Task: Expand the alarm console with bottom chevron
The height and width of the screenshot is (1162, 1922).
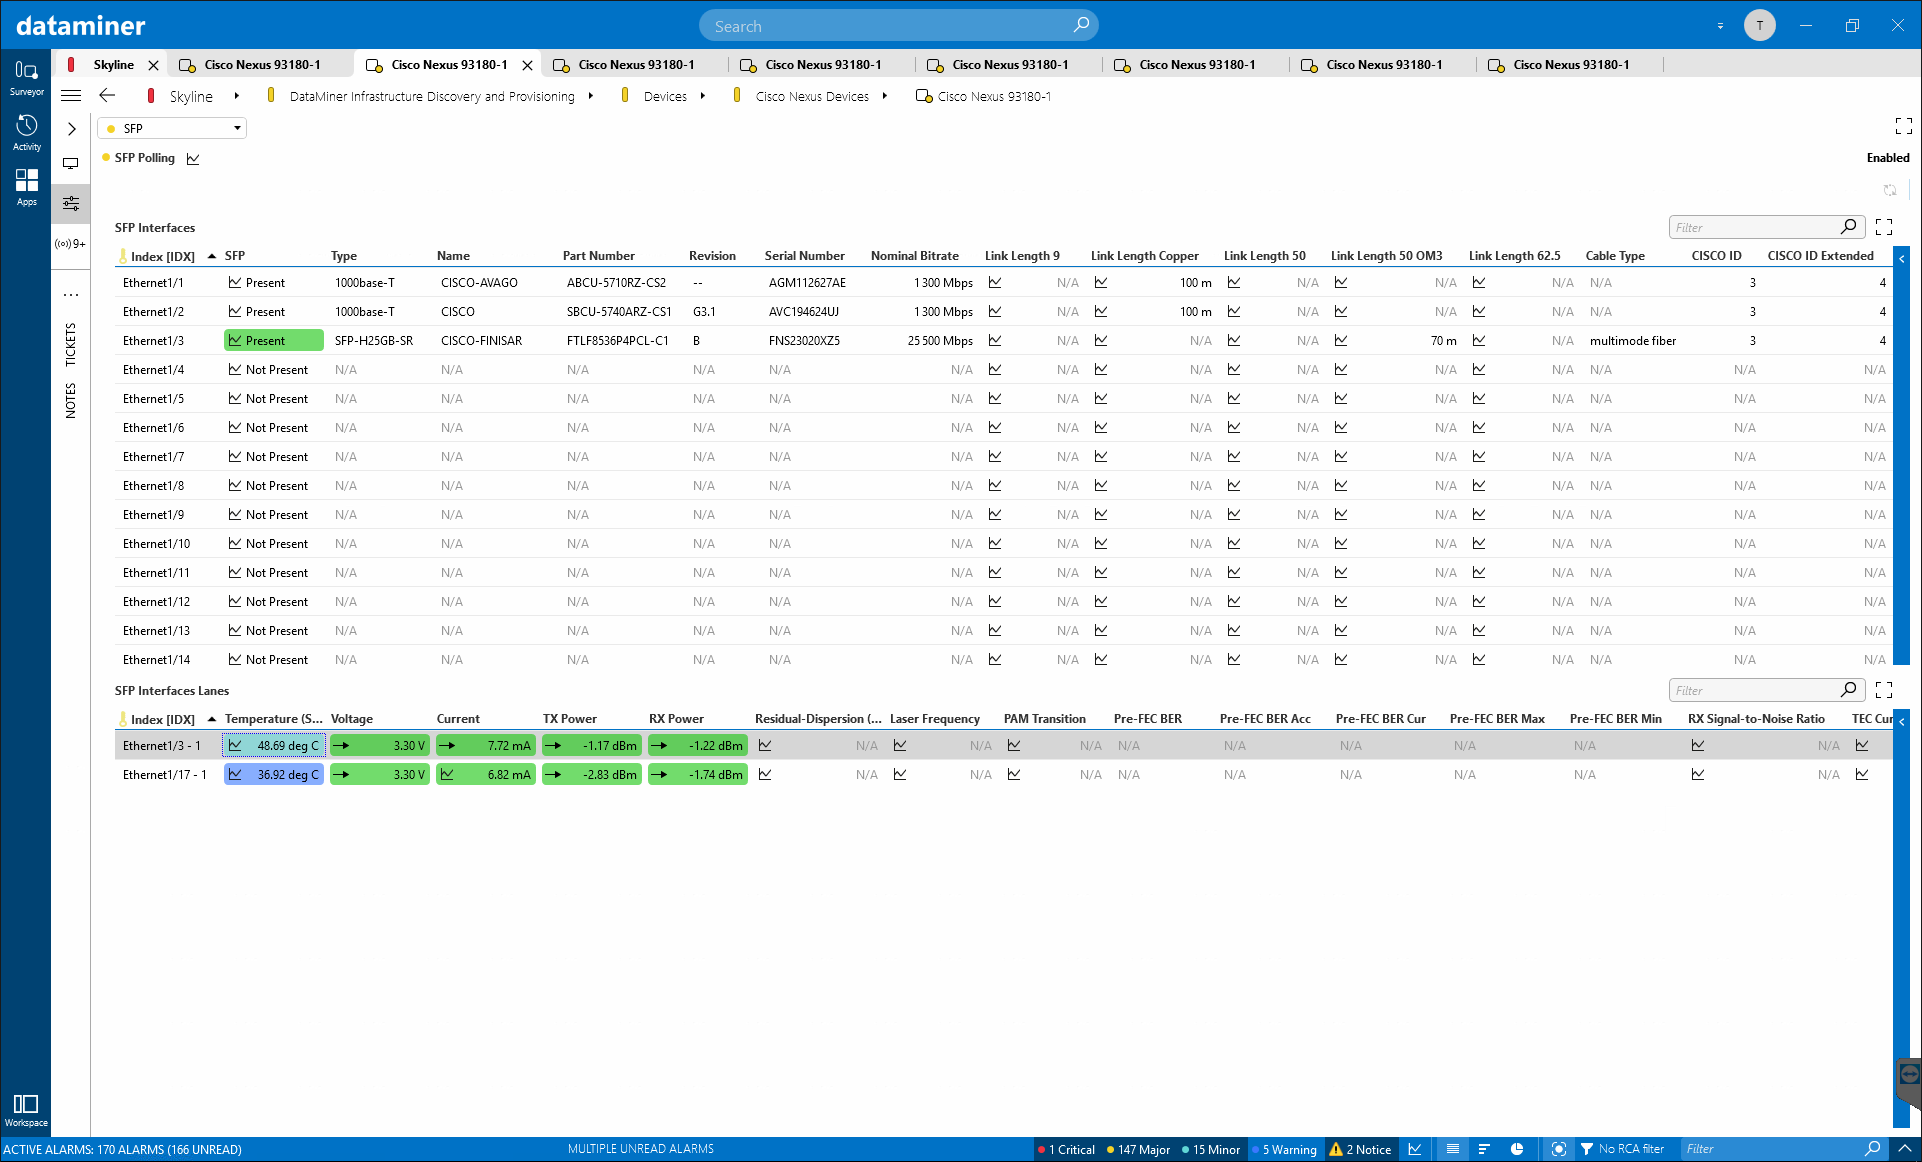Action: (x=1905, y=1150)
